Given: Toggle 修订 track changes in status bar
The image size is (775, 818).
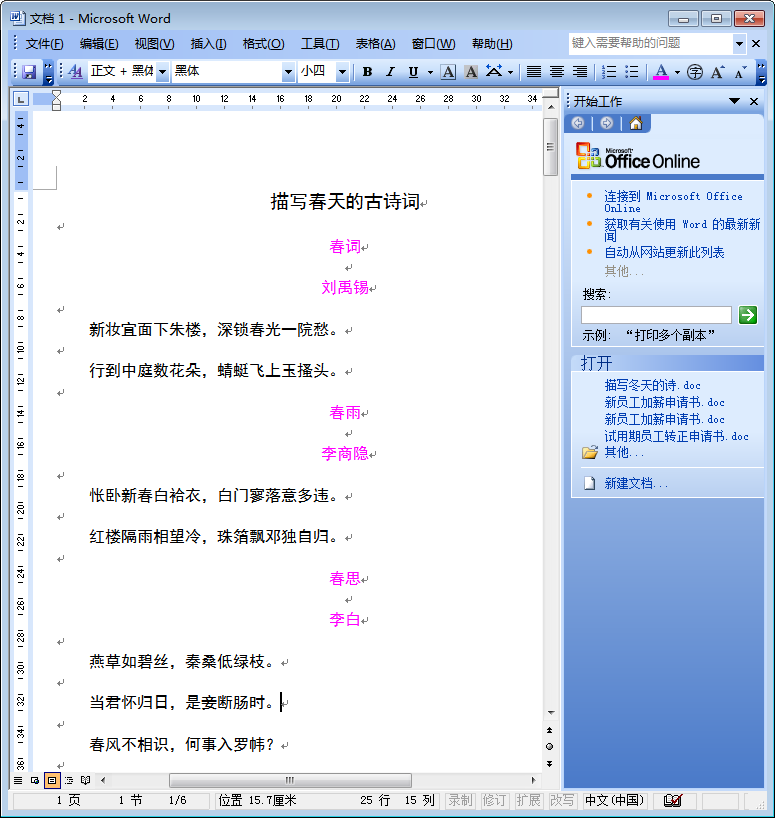Looking at the screenshot, I should pos(494,800).
